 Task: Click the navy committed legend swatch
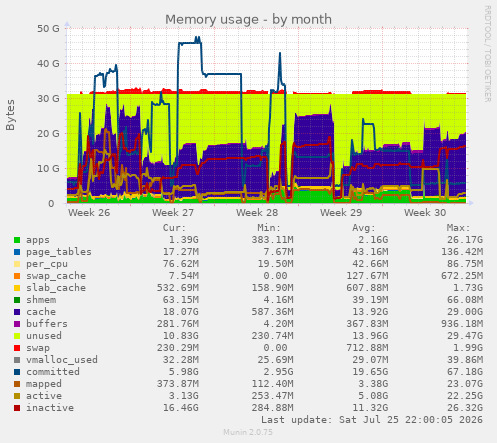[x=17, y=372]
